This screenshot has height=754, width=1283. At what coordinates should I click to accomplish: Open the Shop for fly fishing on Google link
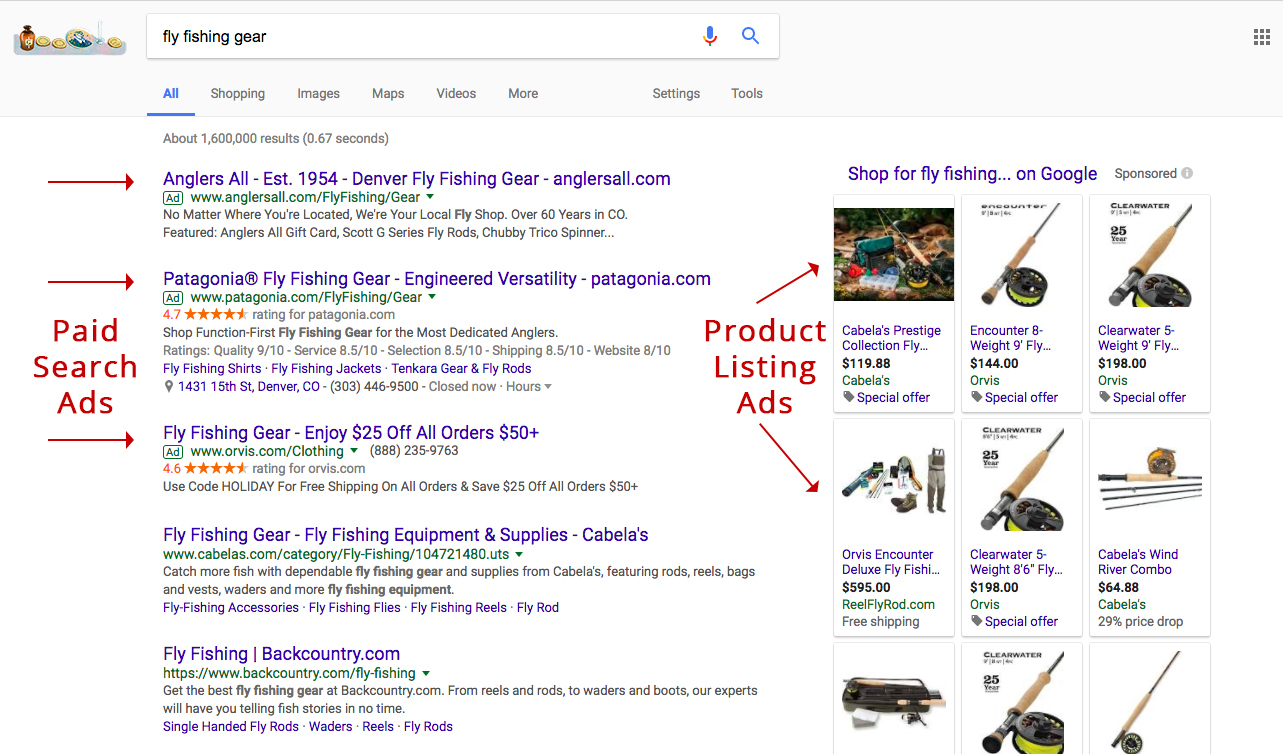(973, 174)
